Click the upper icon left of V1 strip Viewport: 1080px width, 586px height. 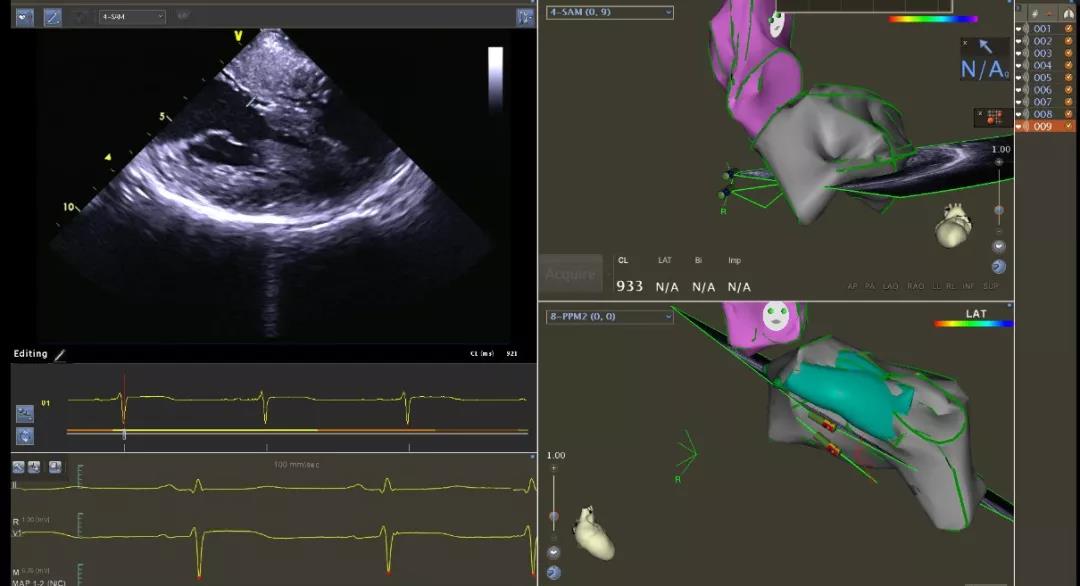pyautogui.click(x=25, y=414)
